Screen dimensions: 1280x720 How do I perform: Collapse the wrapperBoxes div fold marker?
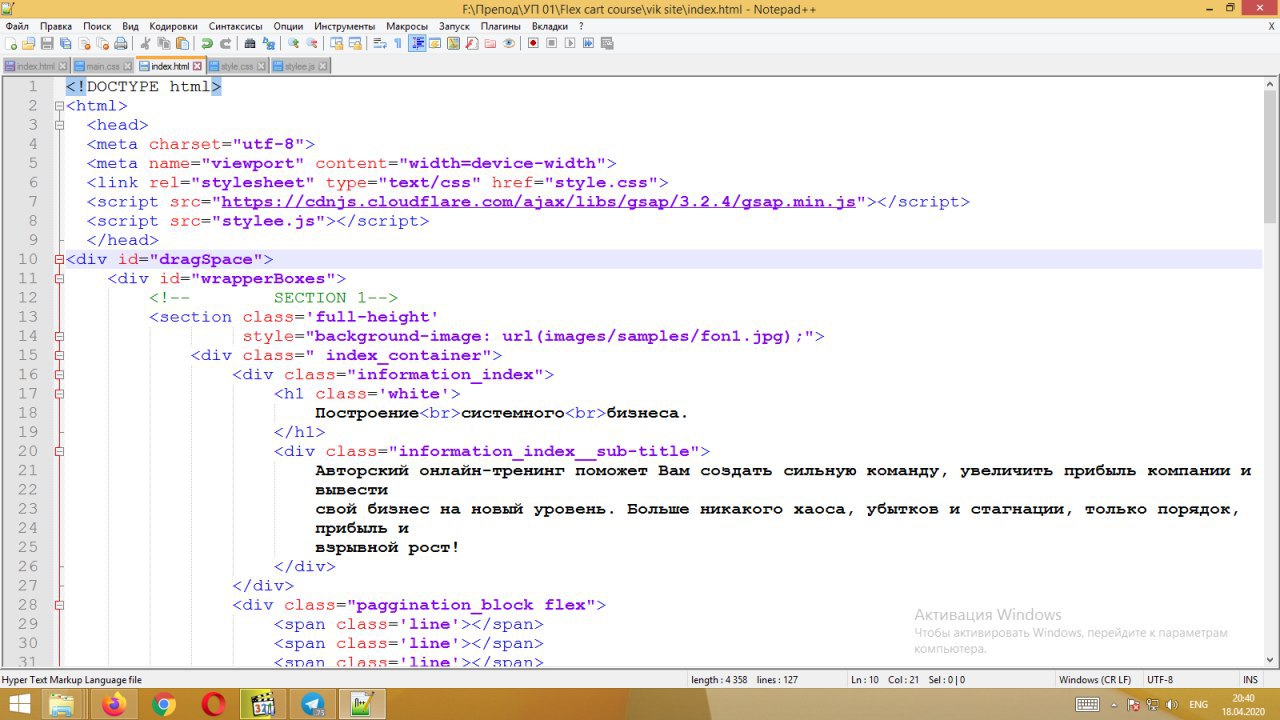pos(60,278)
